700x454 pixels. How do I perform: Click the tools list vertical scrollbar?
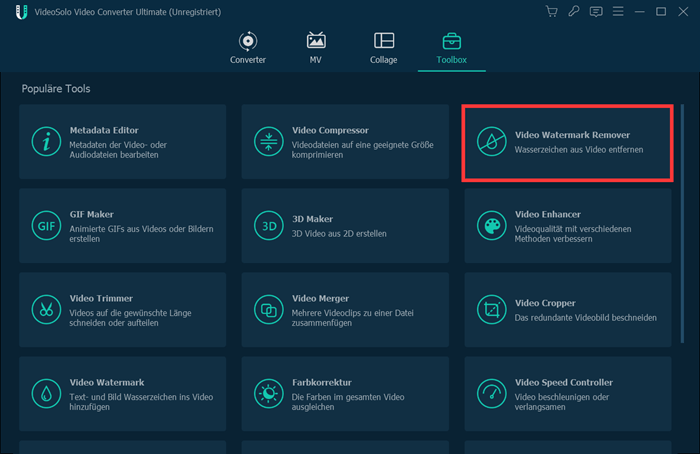pos(682,223)
